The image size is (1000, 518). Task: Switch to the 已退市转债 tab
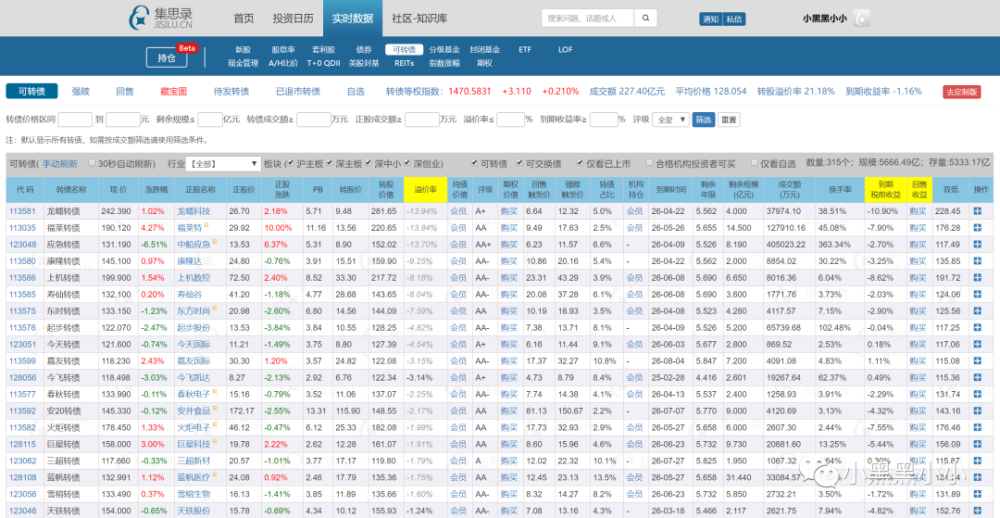[x=298, y=91]
